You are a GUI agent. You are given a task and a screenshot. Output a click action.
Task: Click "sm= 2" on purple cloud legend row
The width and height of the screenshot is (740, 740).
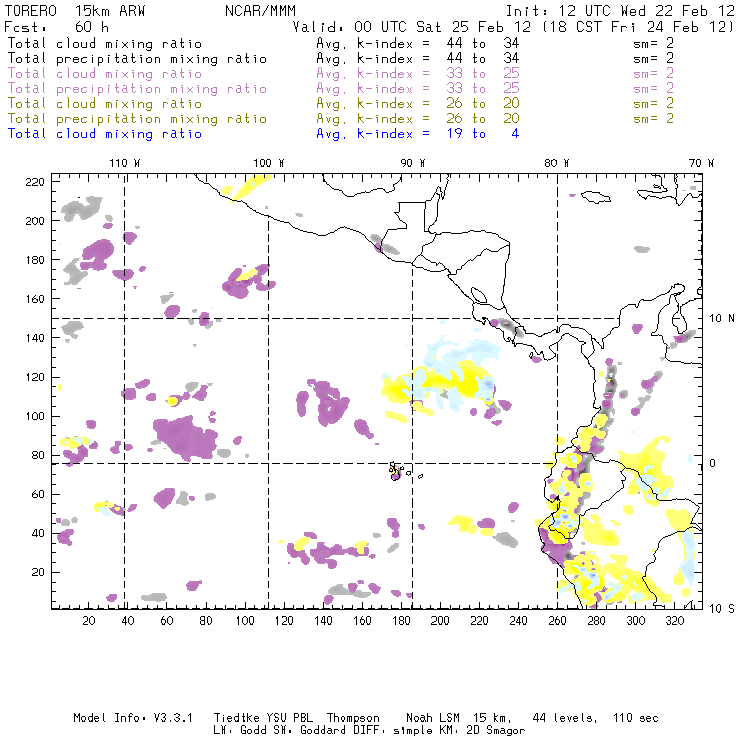653,74
